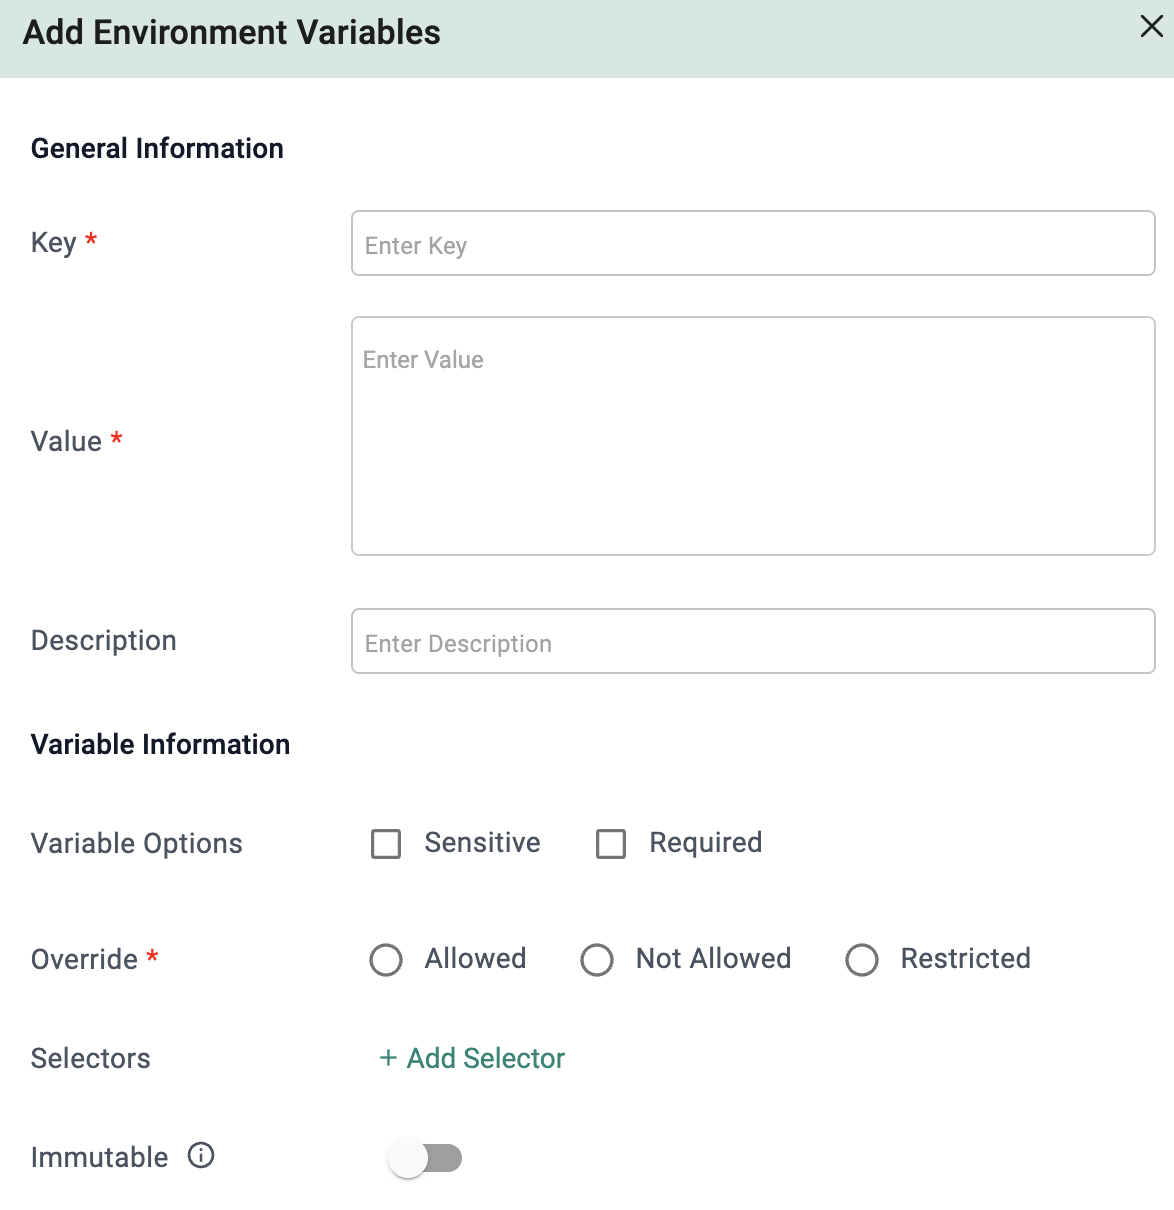Click the Override field label
Screen dimensions: 1174x1210
84,960
